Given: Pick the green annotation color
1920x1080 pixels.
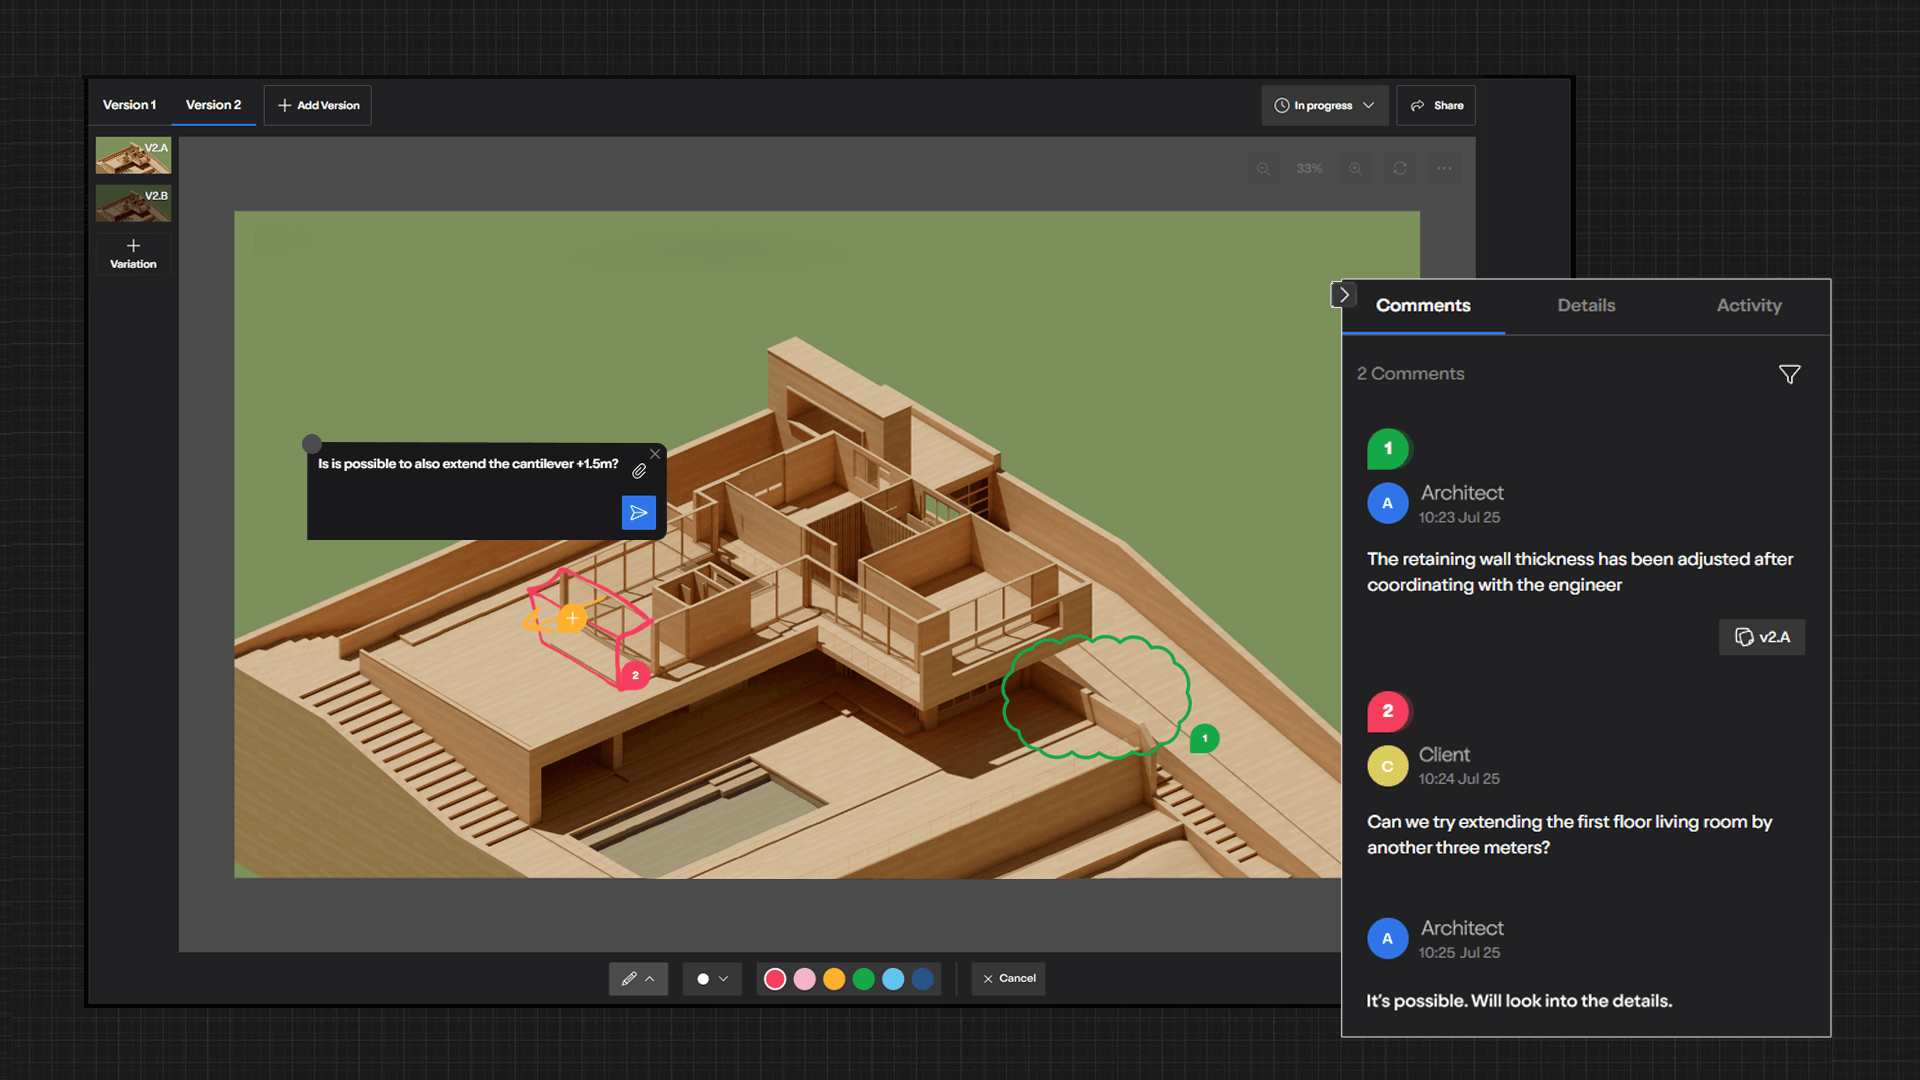Looking at the screenshot, I should (864, 978).
